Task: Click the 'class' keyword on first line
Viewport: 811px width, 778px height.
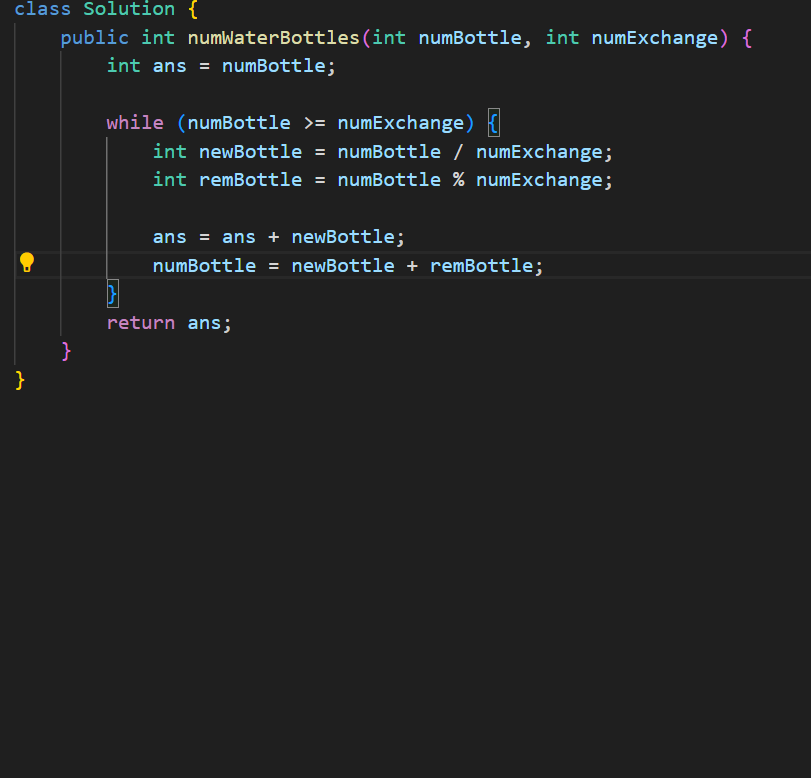Action: [42, 9]
